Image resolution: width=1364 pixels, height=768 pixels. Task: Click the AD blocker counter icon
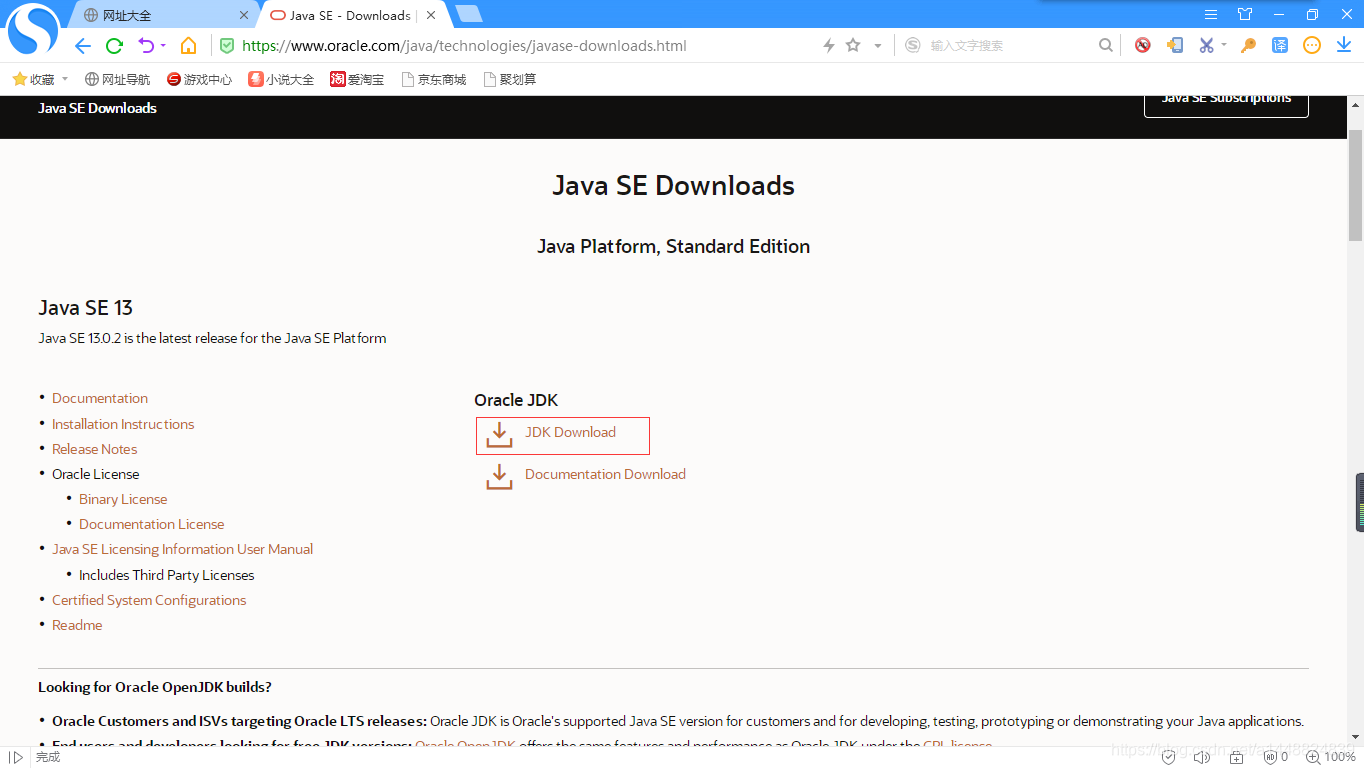click(x=1276, y=758)
